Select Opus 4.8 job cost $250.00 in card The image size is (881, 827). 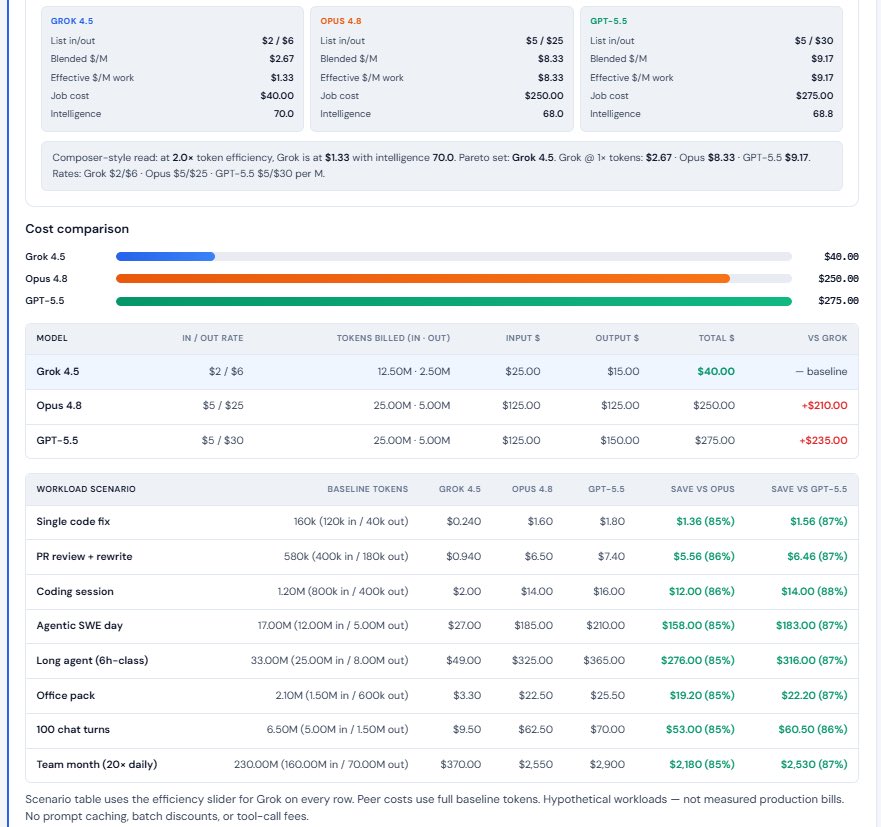(x=544, y=96)
